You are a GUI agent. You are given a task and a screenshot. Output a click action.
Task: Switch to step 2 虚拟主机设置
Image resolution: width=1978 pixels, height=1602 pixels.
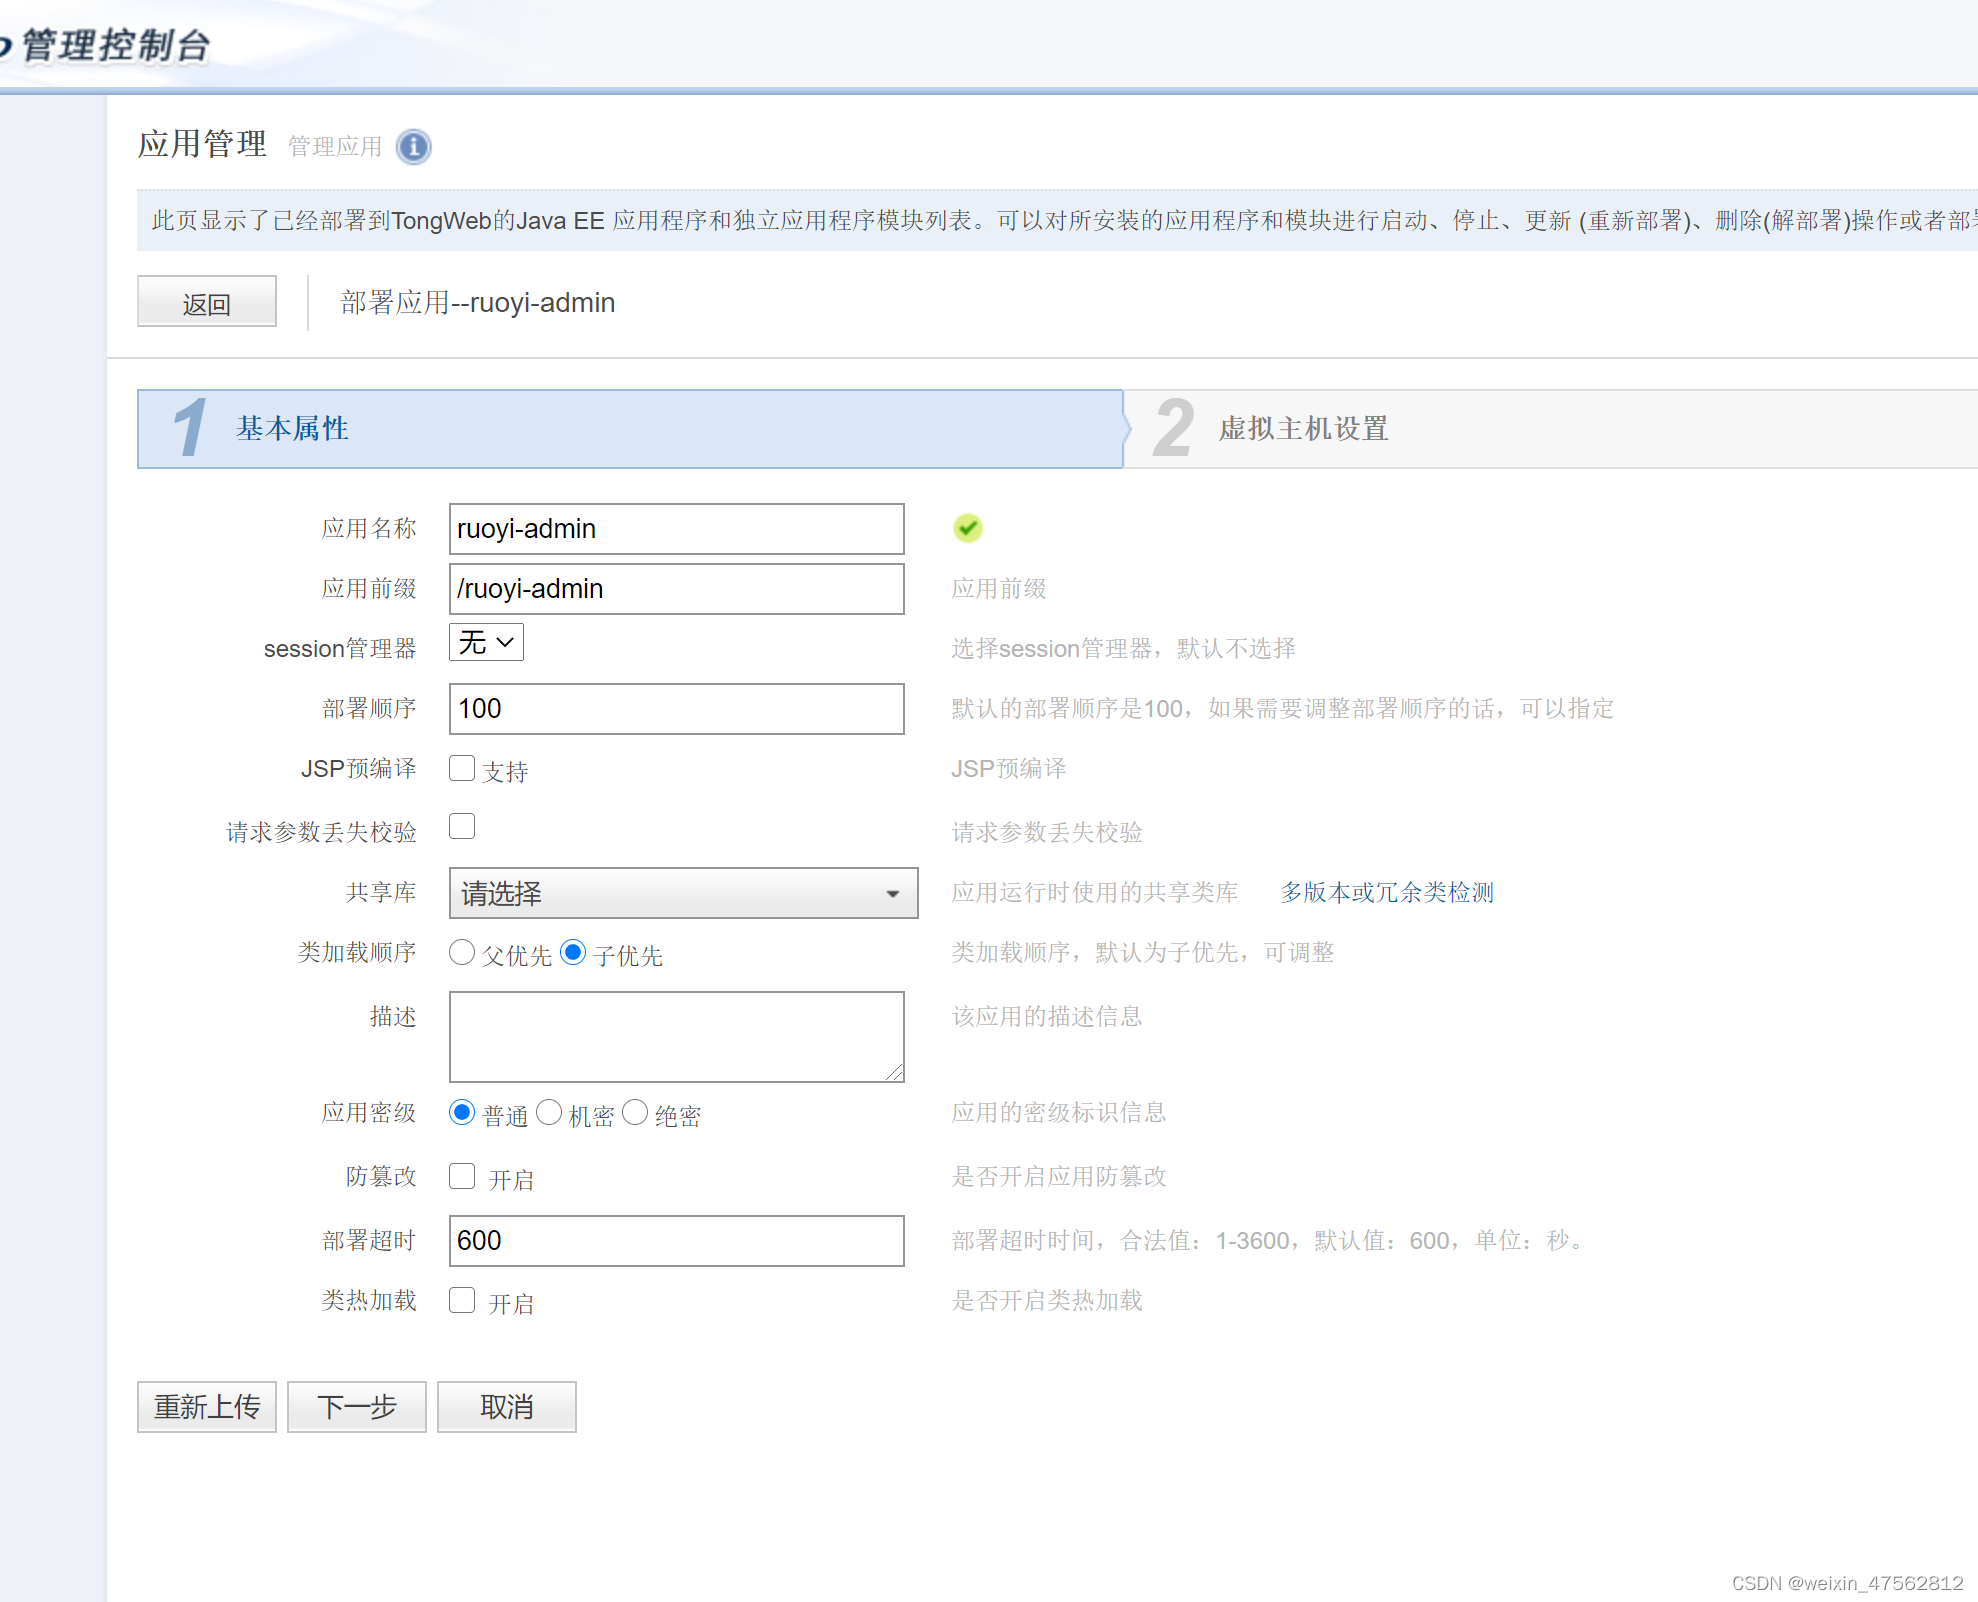1302,429
